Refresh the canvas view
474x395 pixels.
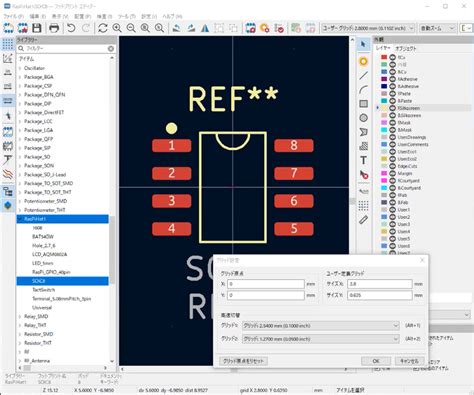(103, 28)
